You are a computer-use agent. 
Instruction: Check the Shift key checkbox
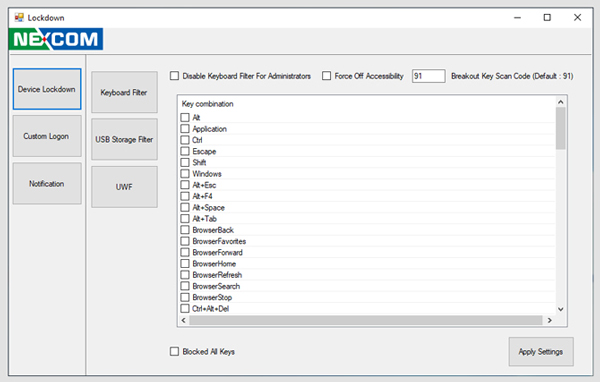coord(185,162)
